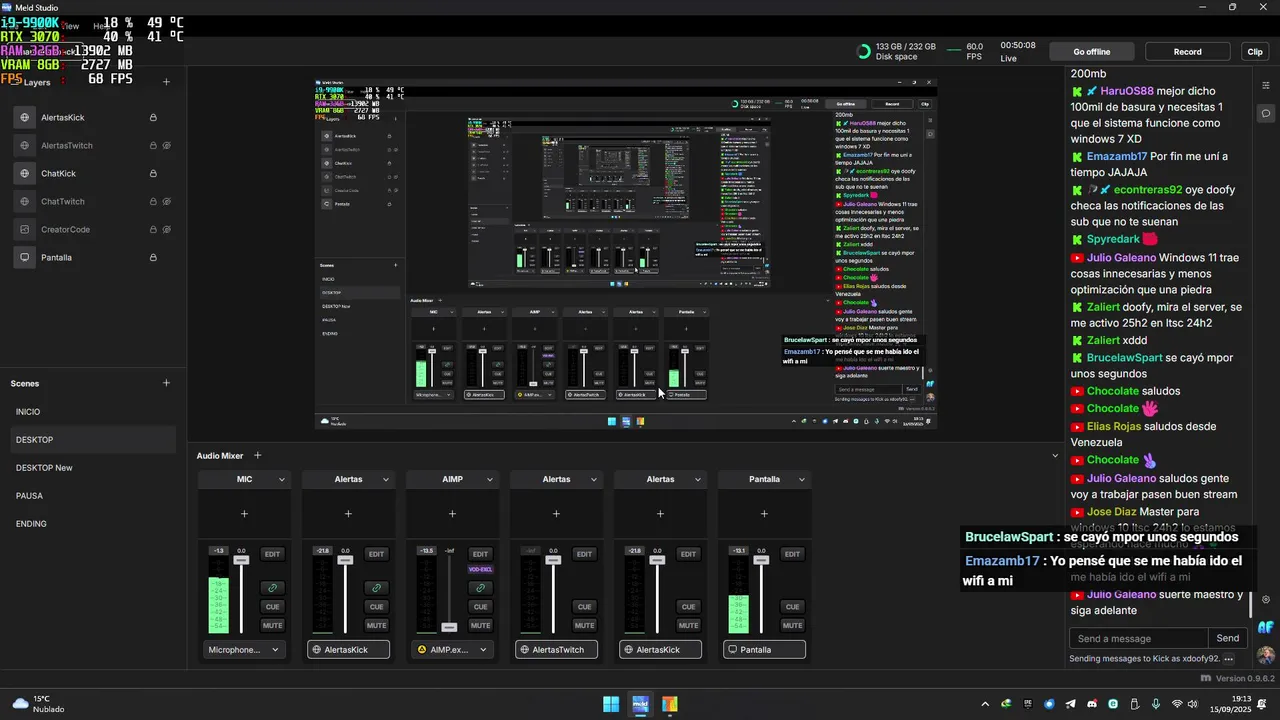Open the Microphone source dropdown
This screenshot has height=720, width=1280.
tap(244, 650)
